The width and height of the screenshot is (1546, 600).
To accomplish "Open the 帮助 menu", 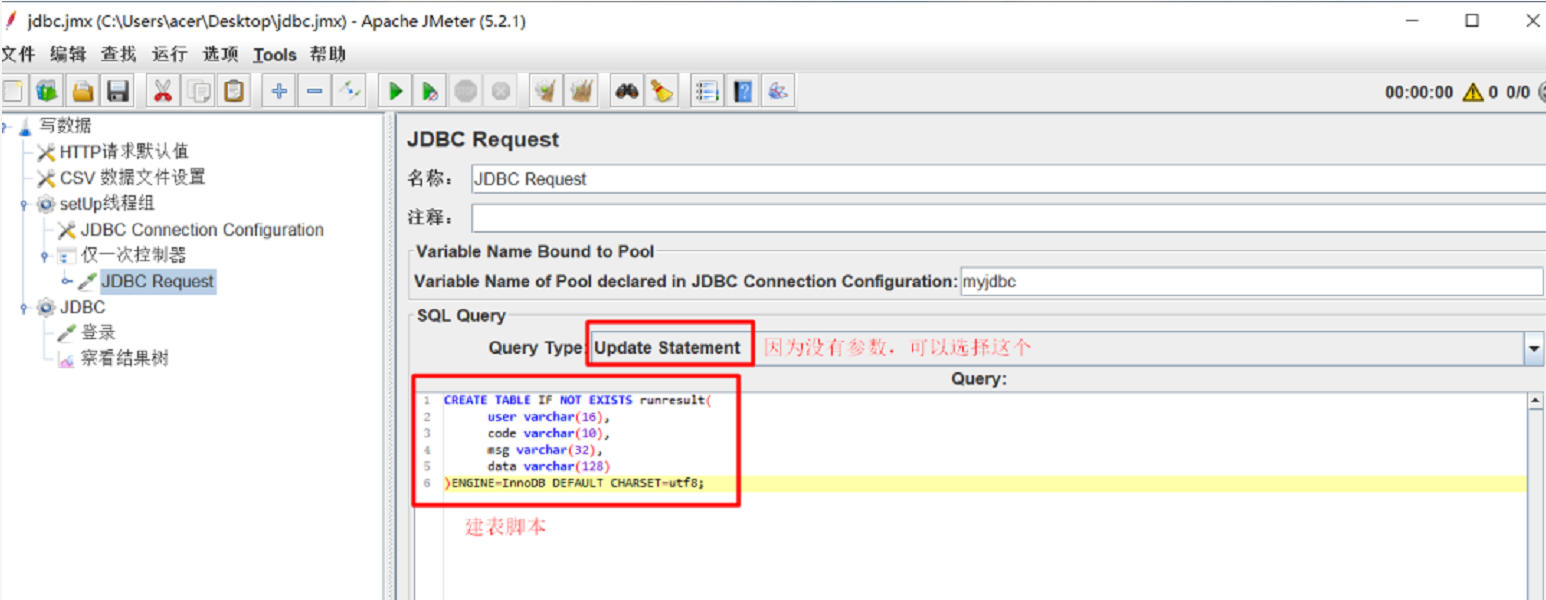I will [x=327, y=54].
